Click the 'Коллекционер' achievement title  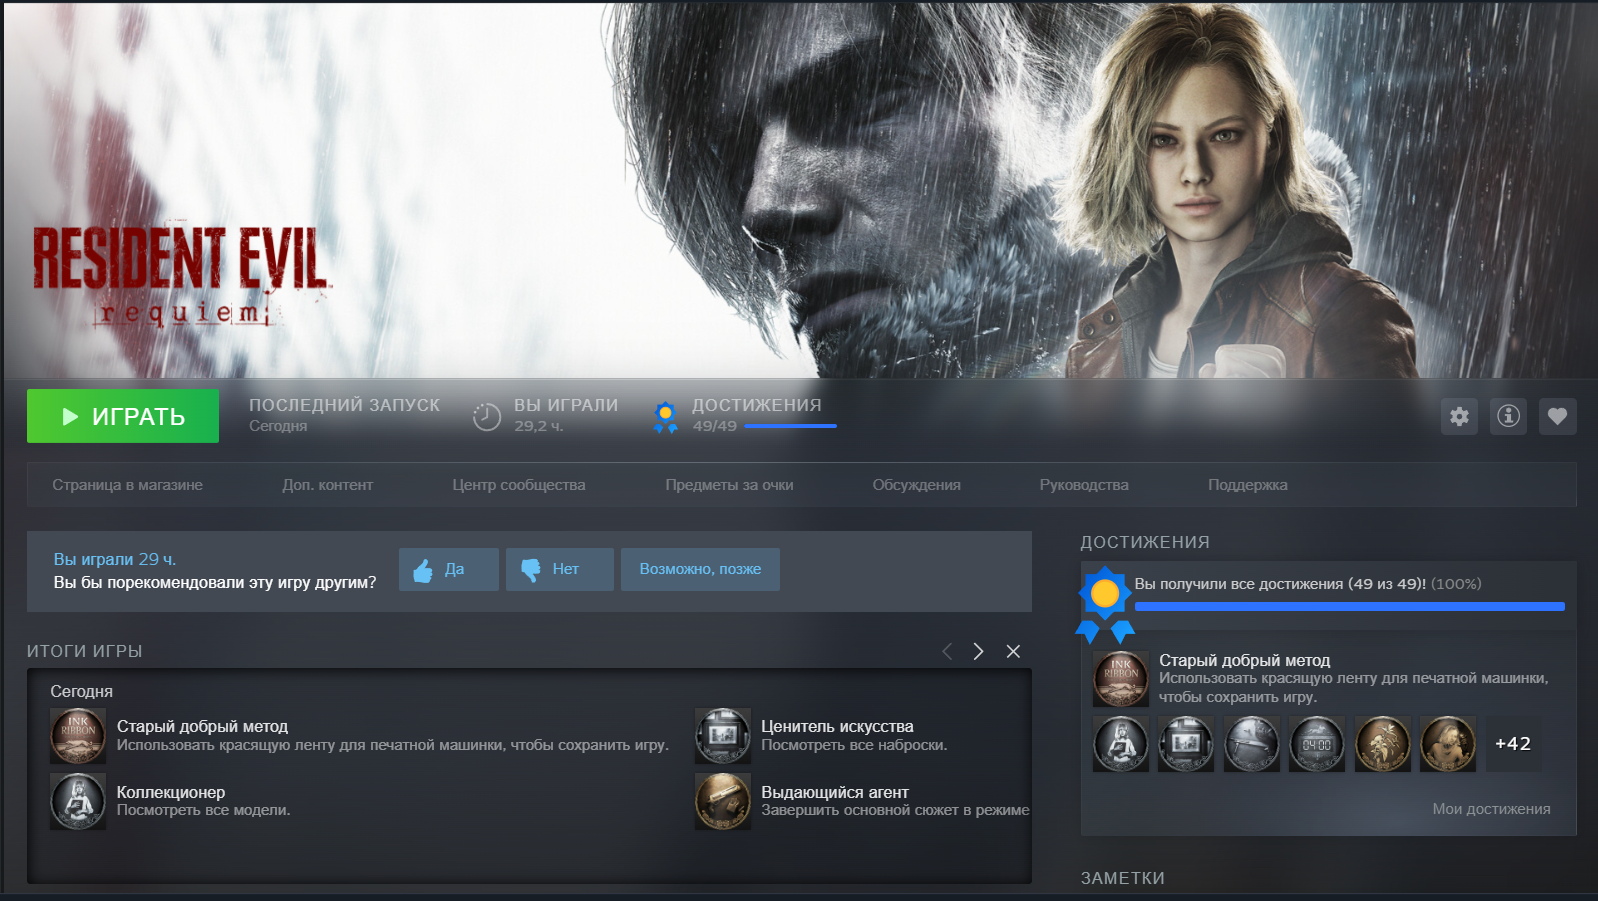click(171, 792)
